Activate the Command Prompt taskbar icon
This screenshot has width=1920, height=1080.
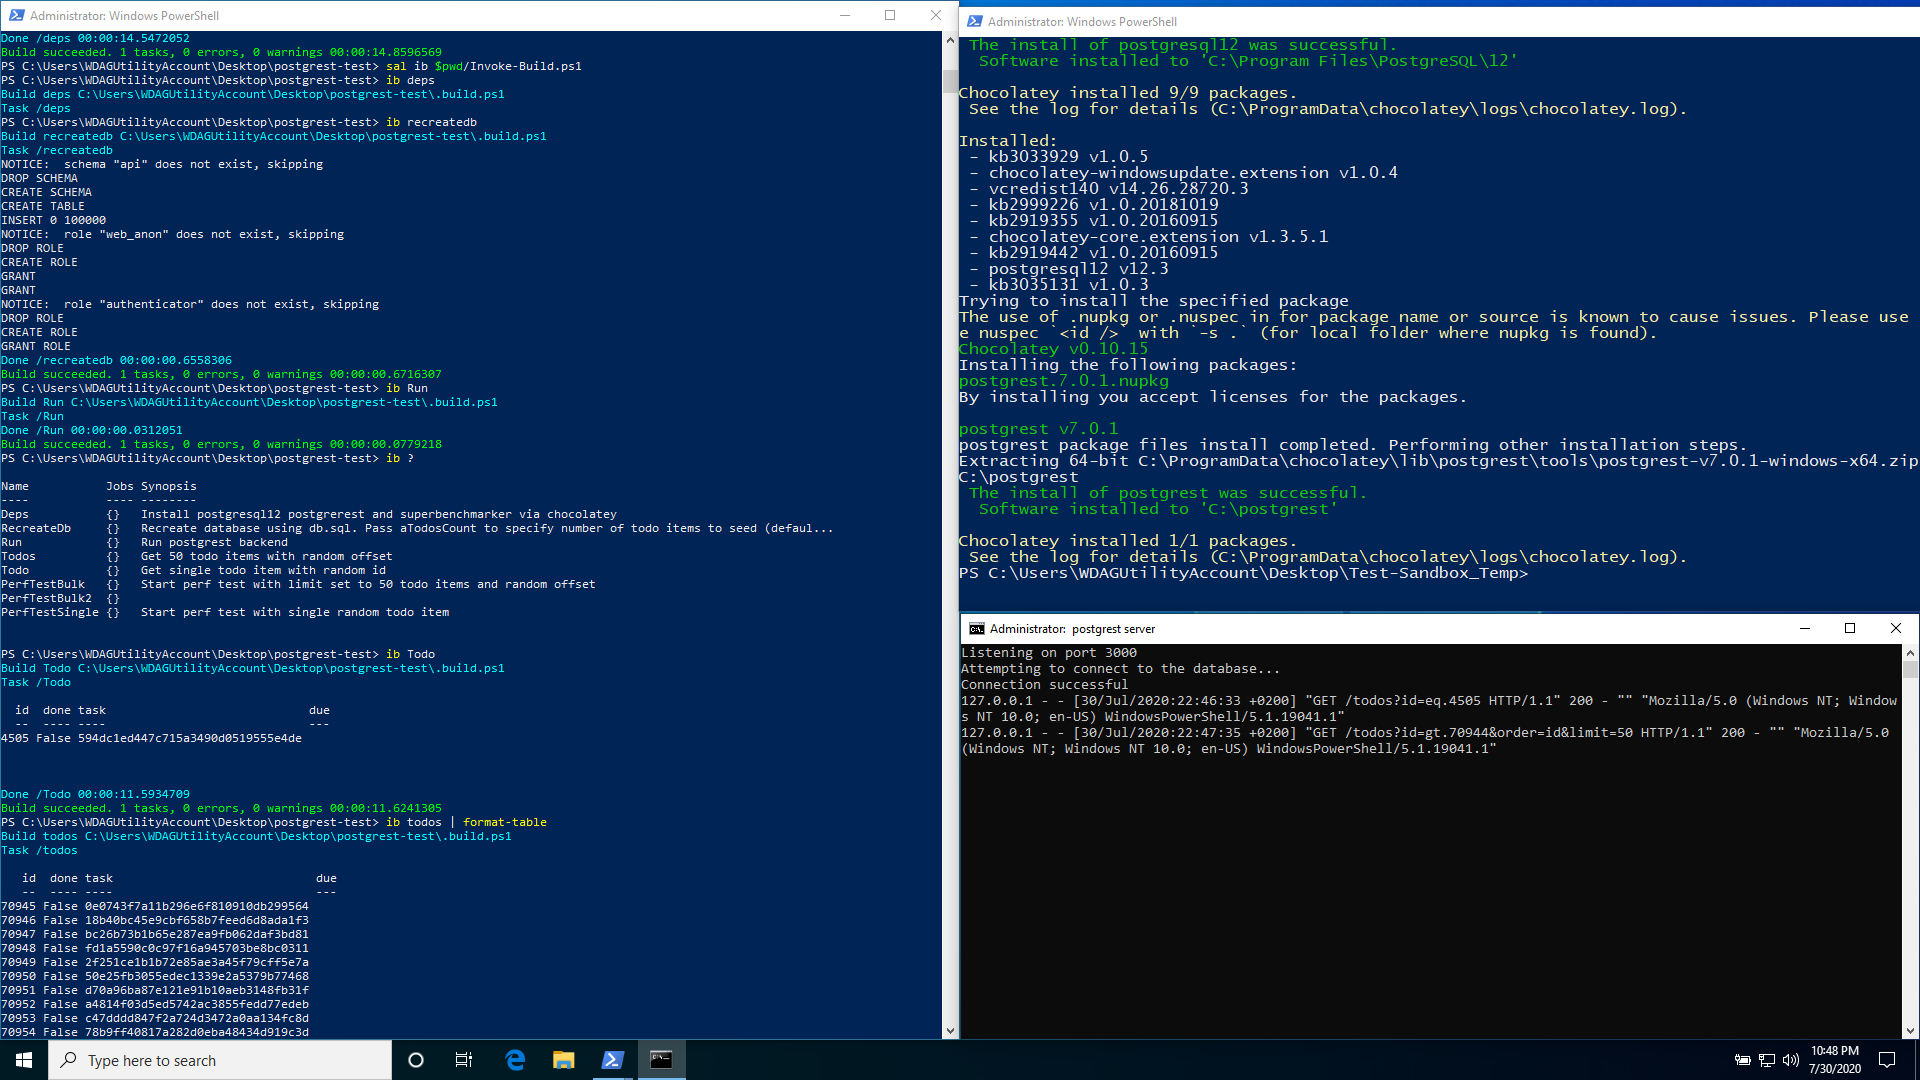(x=661, y=1060)
